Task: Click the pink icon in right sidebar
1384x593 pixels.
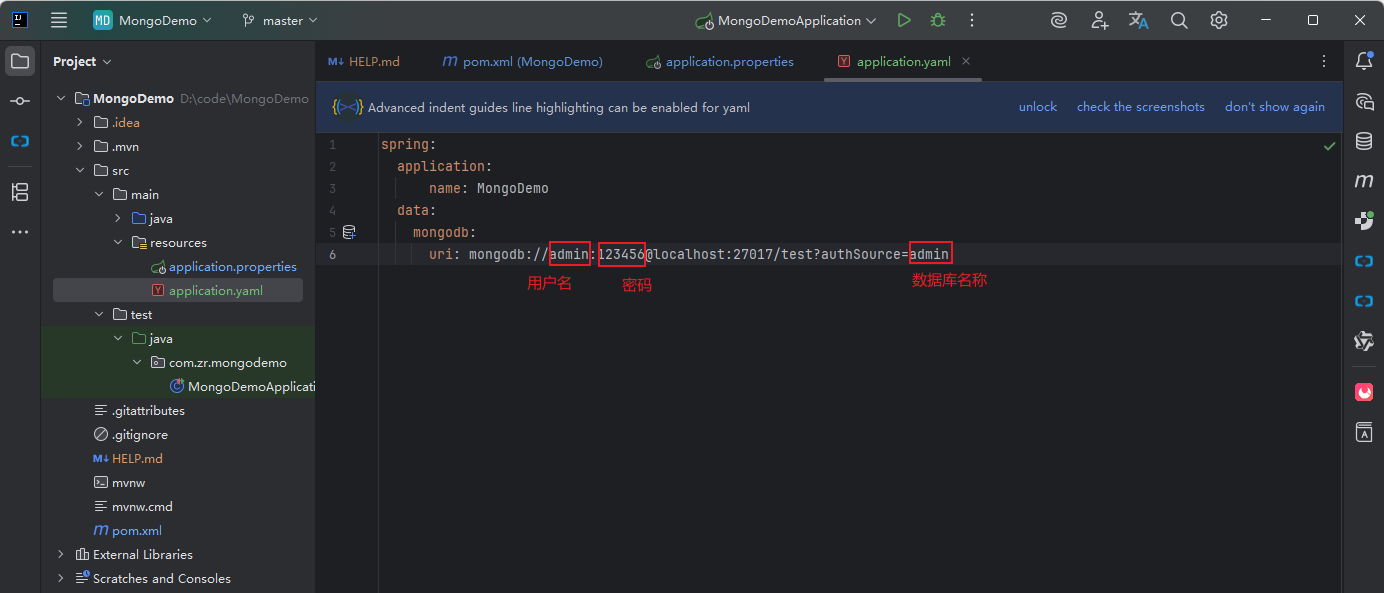Action: (x=1364, y=392)
